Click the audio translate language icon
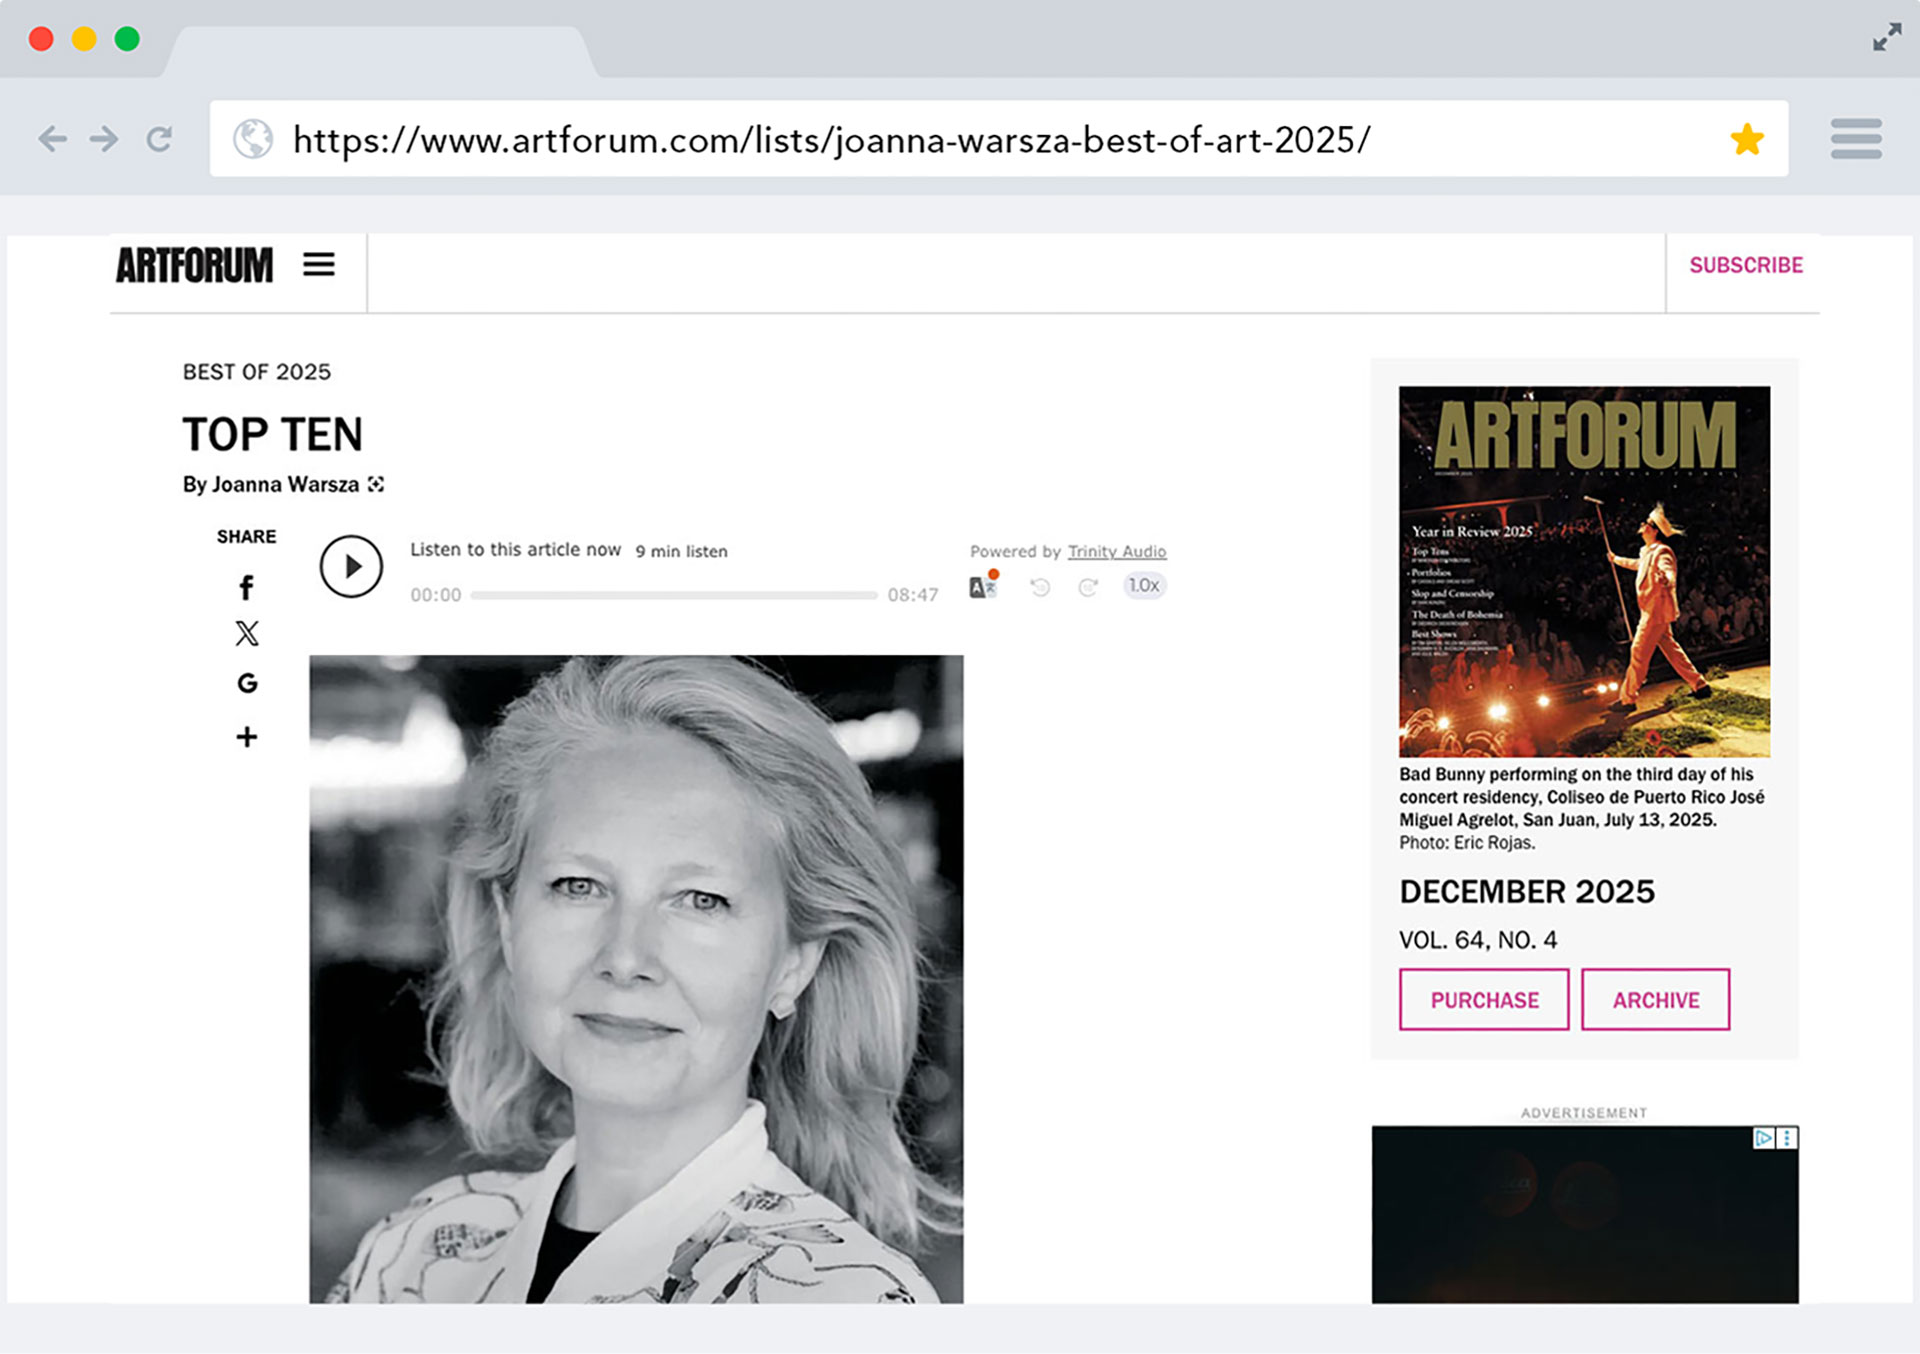Image resolution: width=1920 pixels, height=1354 pixels. tap(982, 587)
